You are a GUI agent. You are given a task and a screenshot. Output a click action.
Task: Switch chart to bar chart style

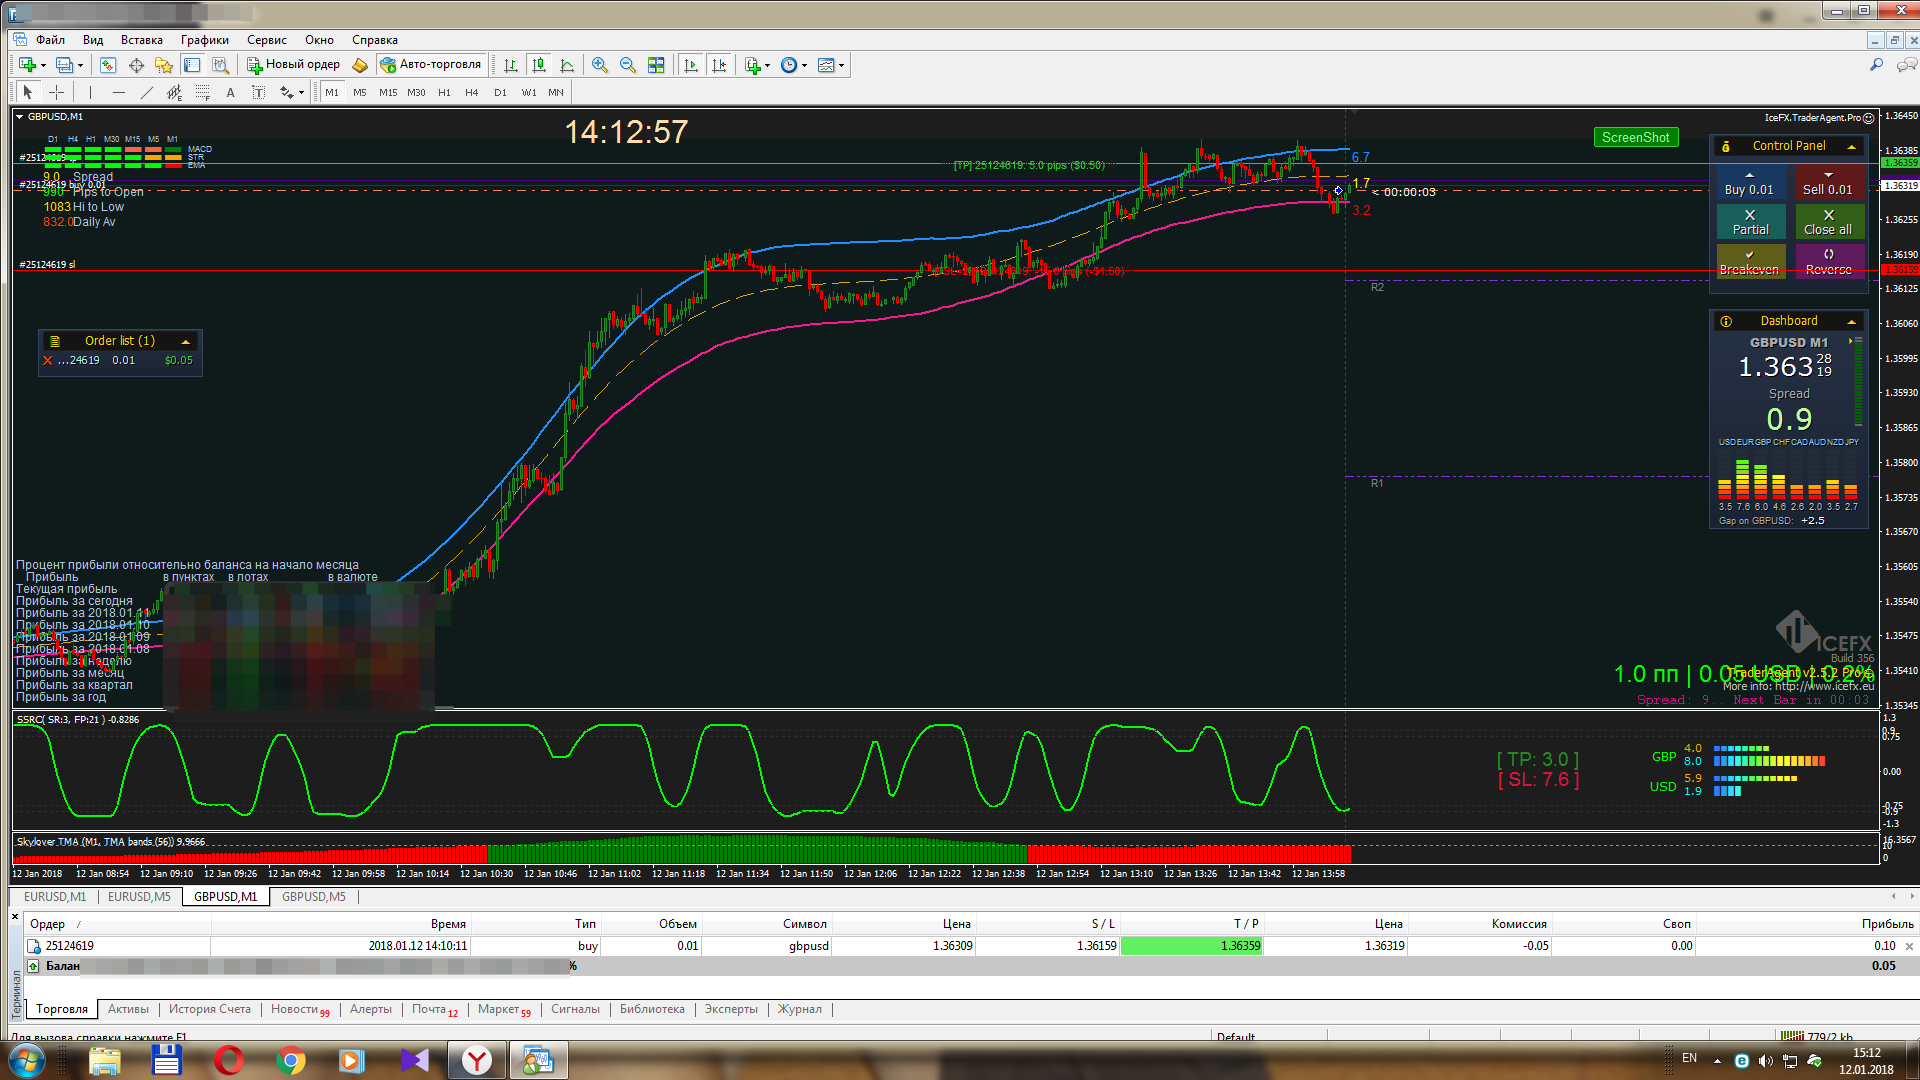coord(511,65)
